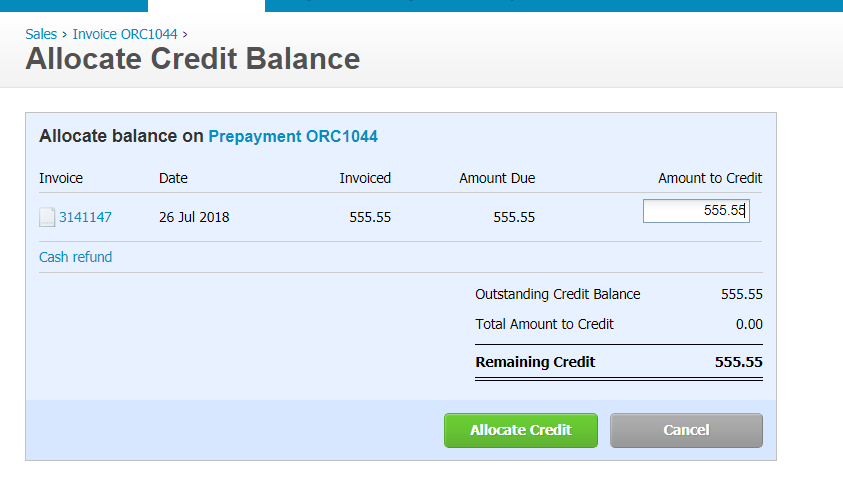Select the white active tab in top bar
Image resolution: width=843 pixels, height=499 pixels.
point(206,6)
